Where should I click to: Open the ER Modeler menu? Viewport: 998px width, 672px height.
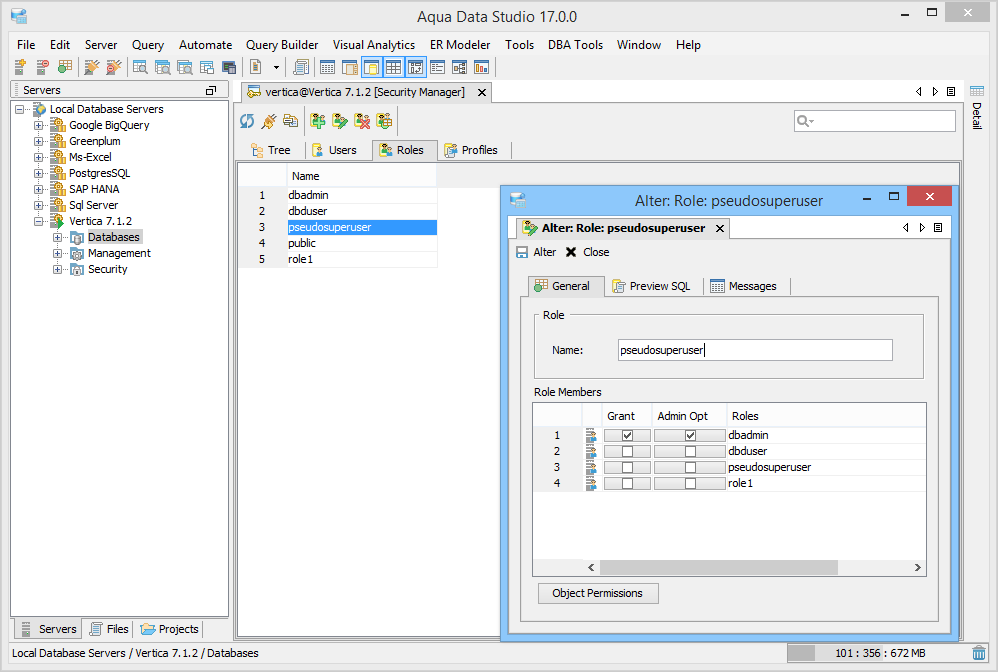point(460,45)
